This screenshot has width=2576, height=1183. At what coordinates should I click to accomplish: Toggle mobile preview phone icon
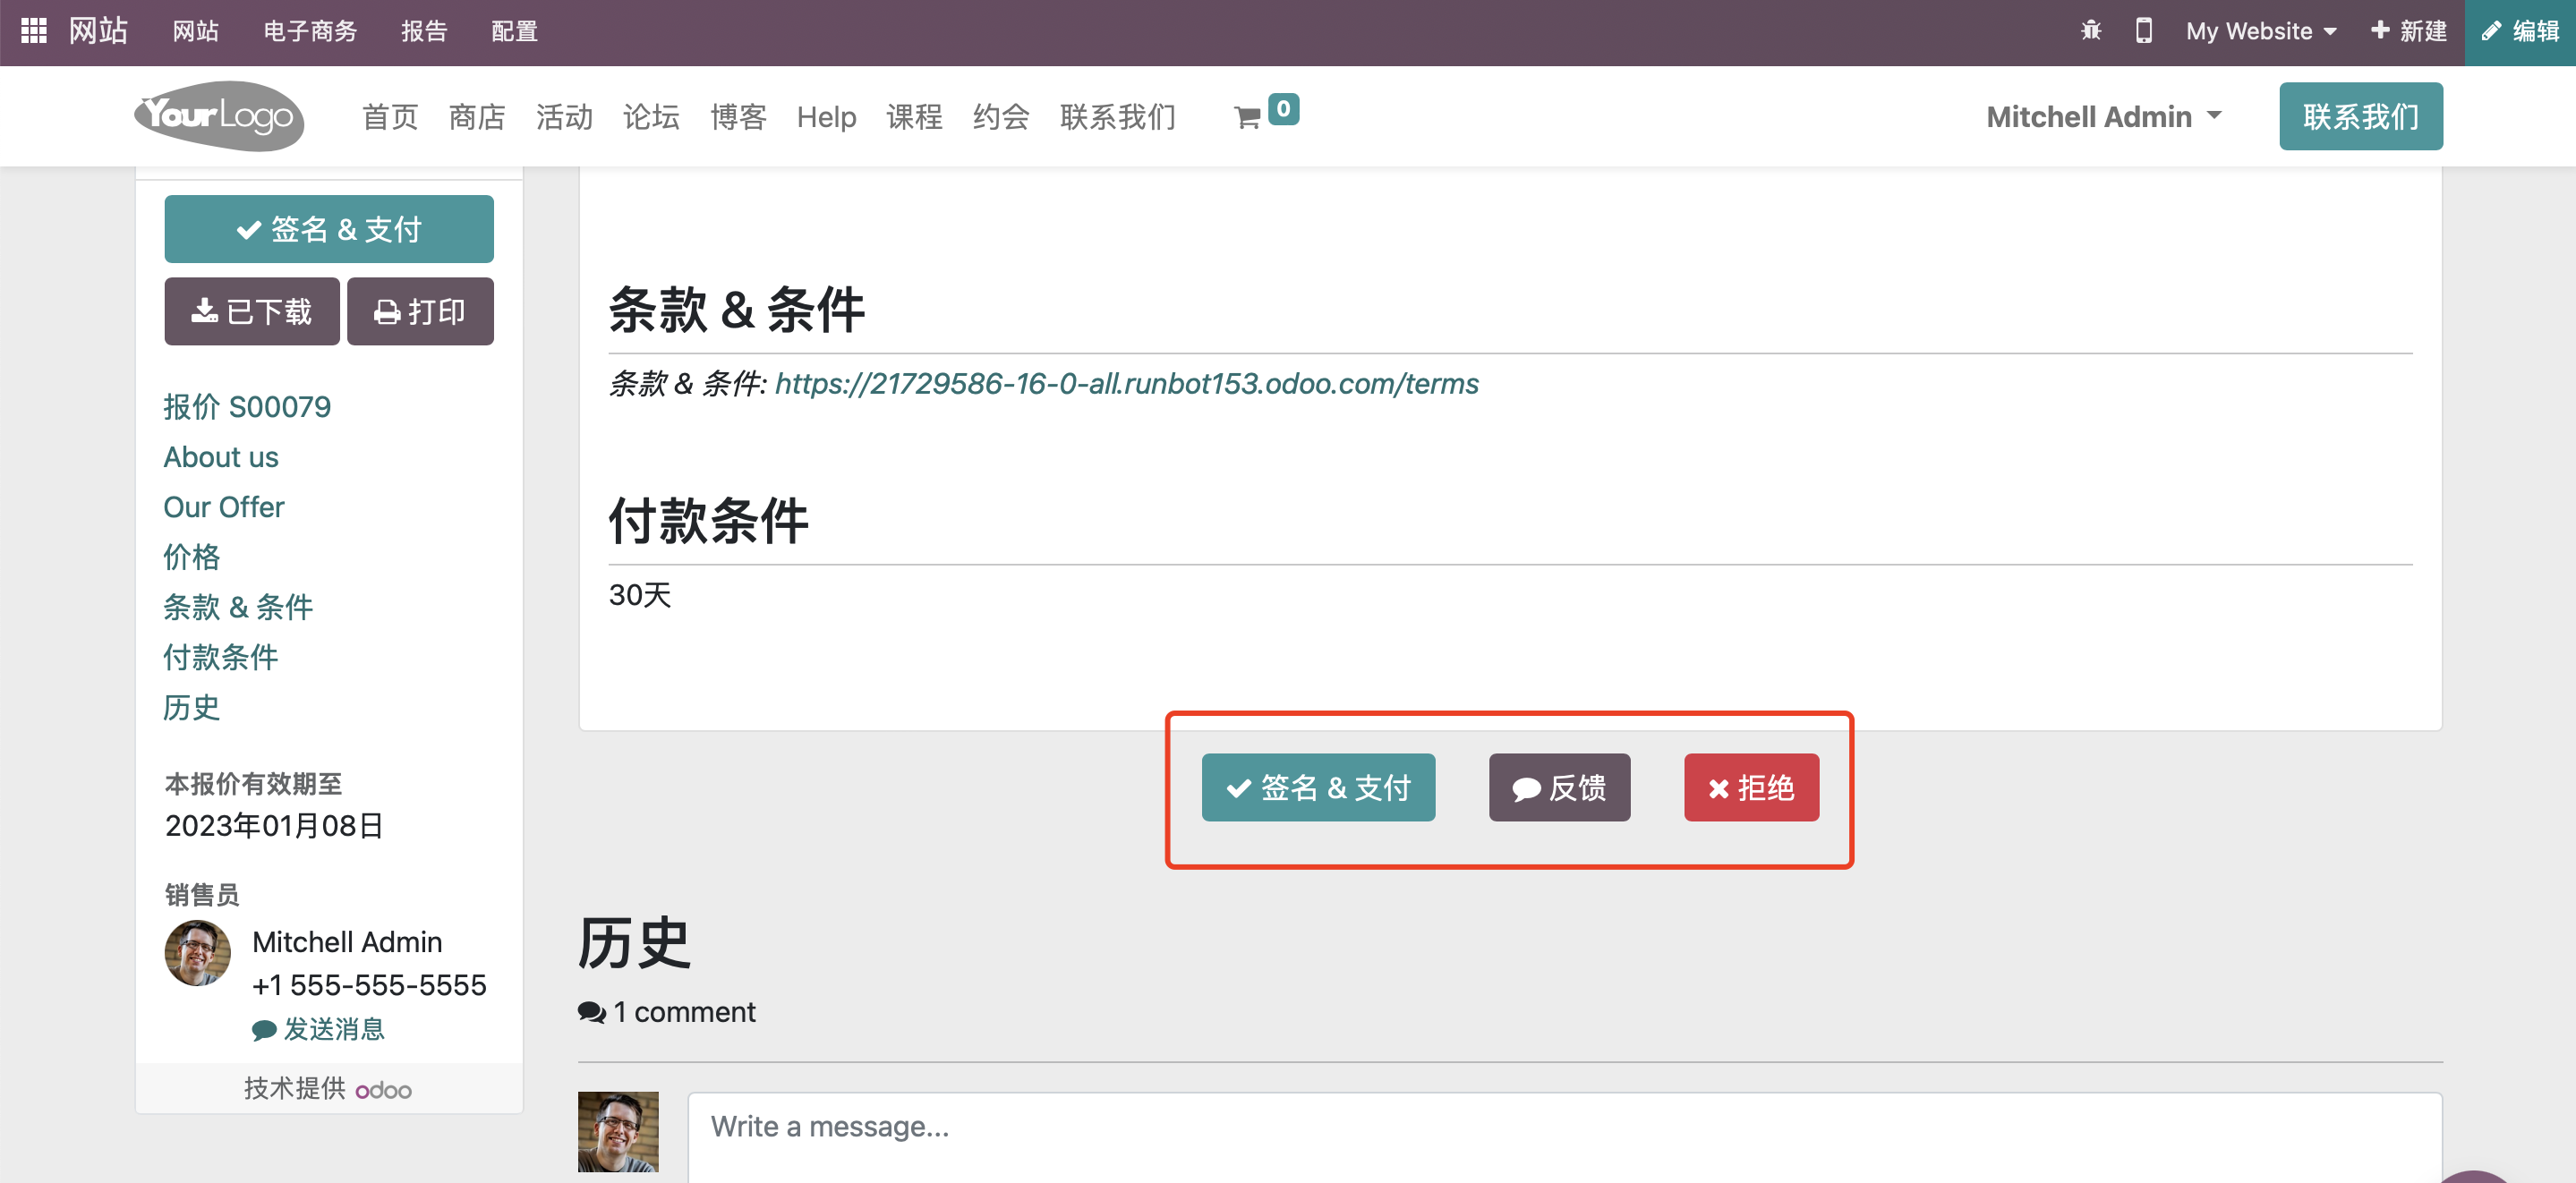pos(2143,31)
